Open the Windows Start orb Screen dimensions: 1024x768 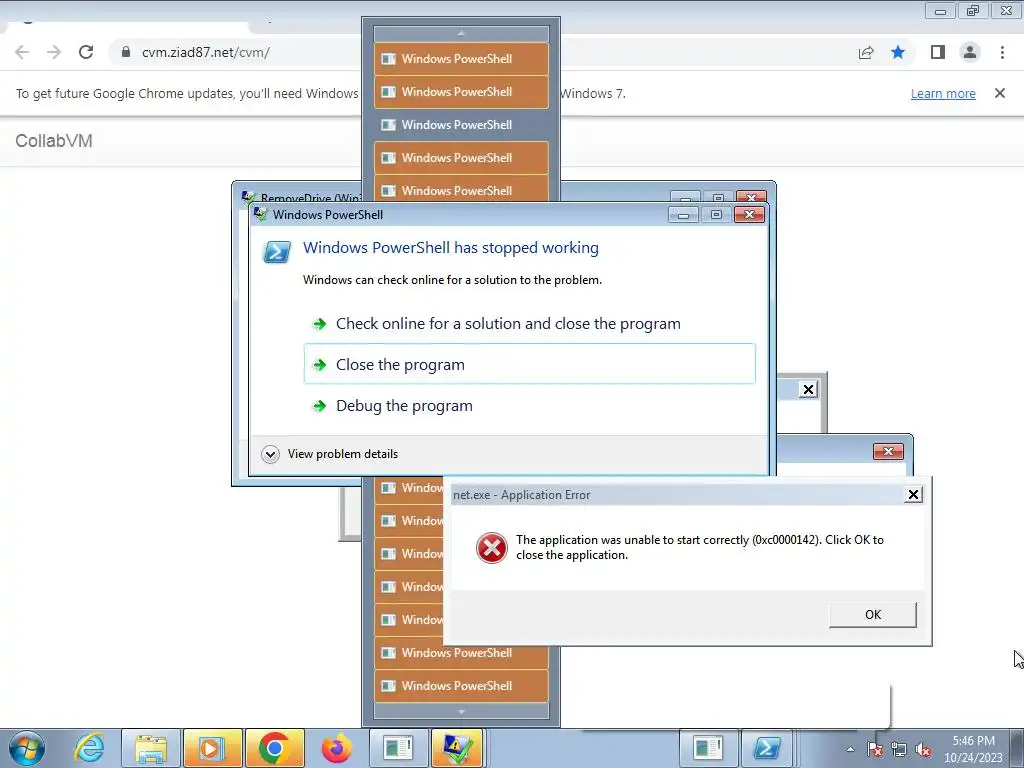pos(27,748)
